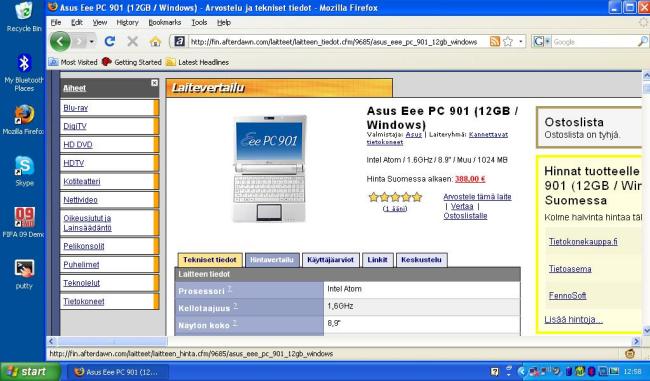Open FennoSoft store link

[x=567, y=296]
